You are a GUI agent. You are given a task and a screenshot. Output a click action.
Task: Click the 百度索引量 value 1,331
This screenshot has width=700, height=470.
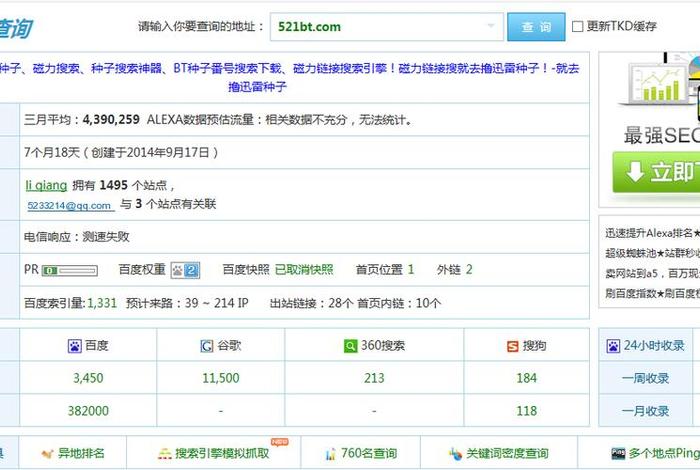coord(102,303)
